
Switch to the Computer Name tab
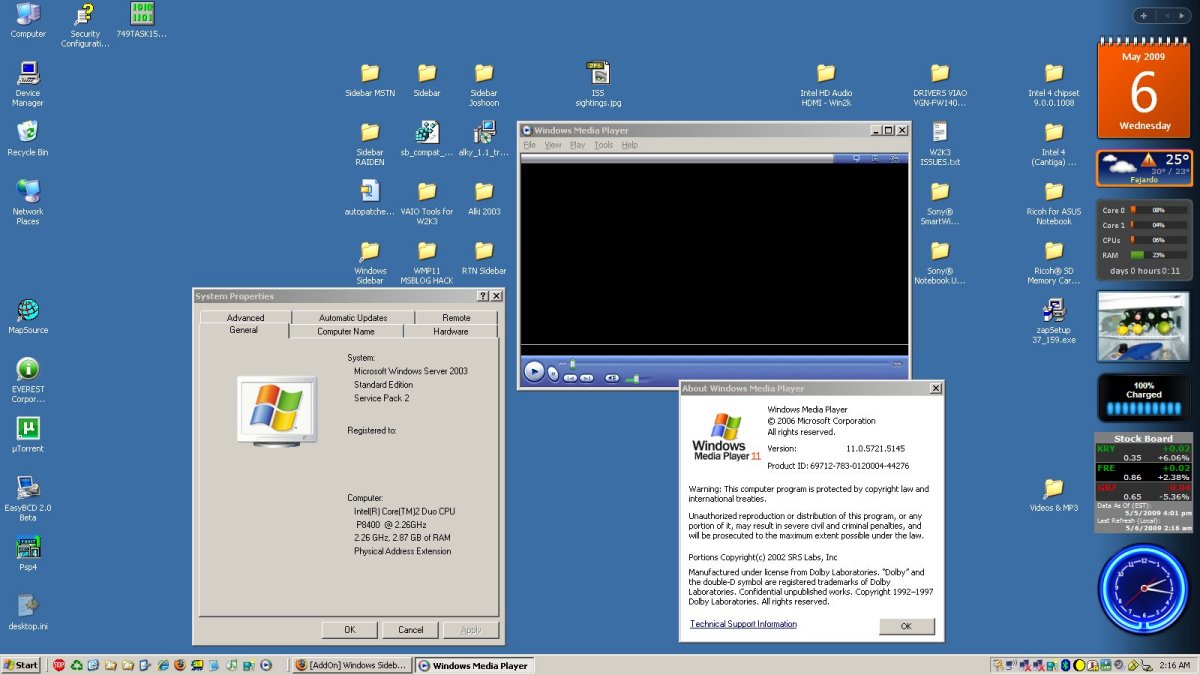tap(346, 331)
